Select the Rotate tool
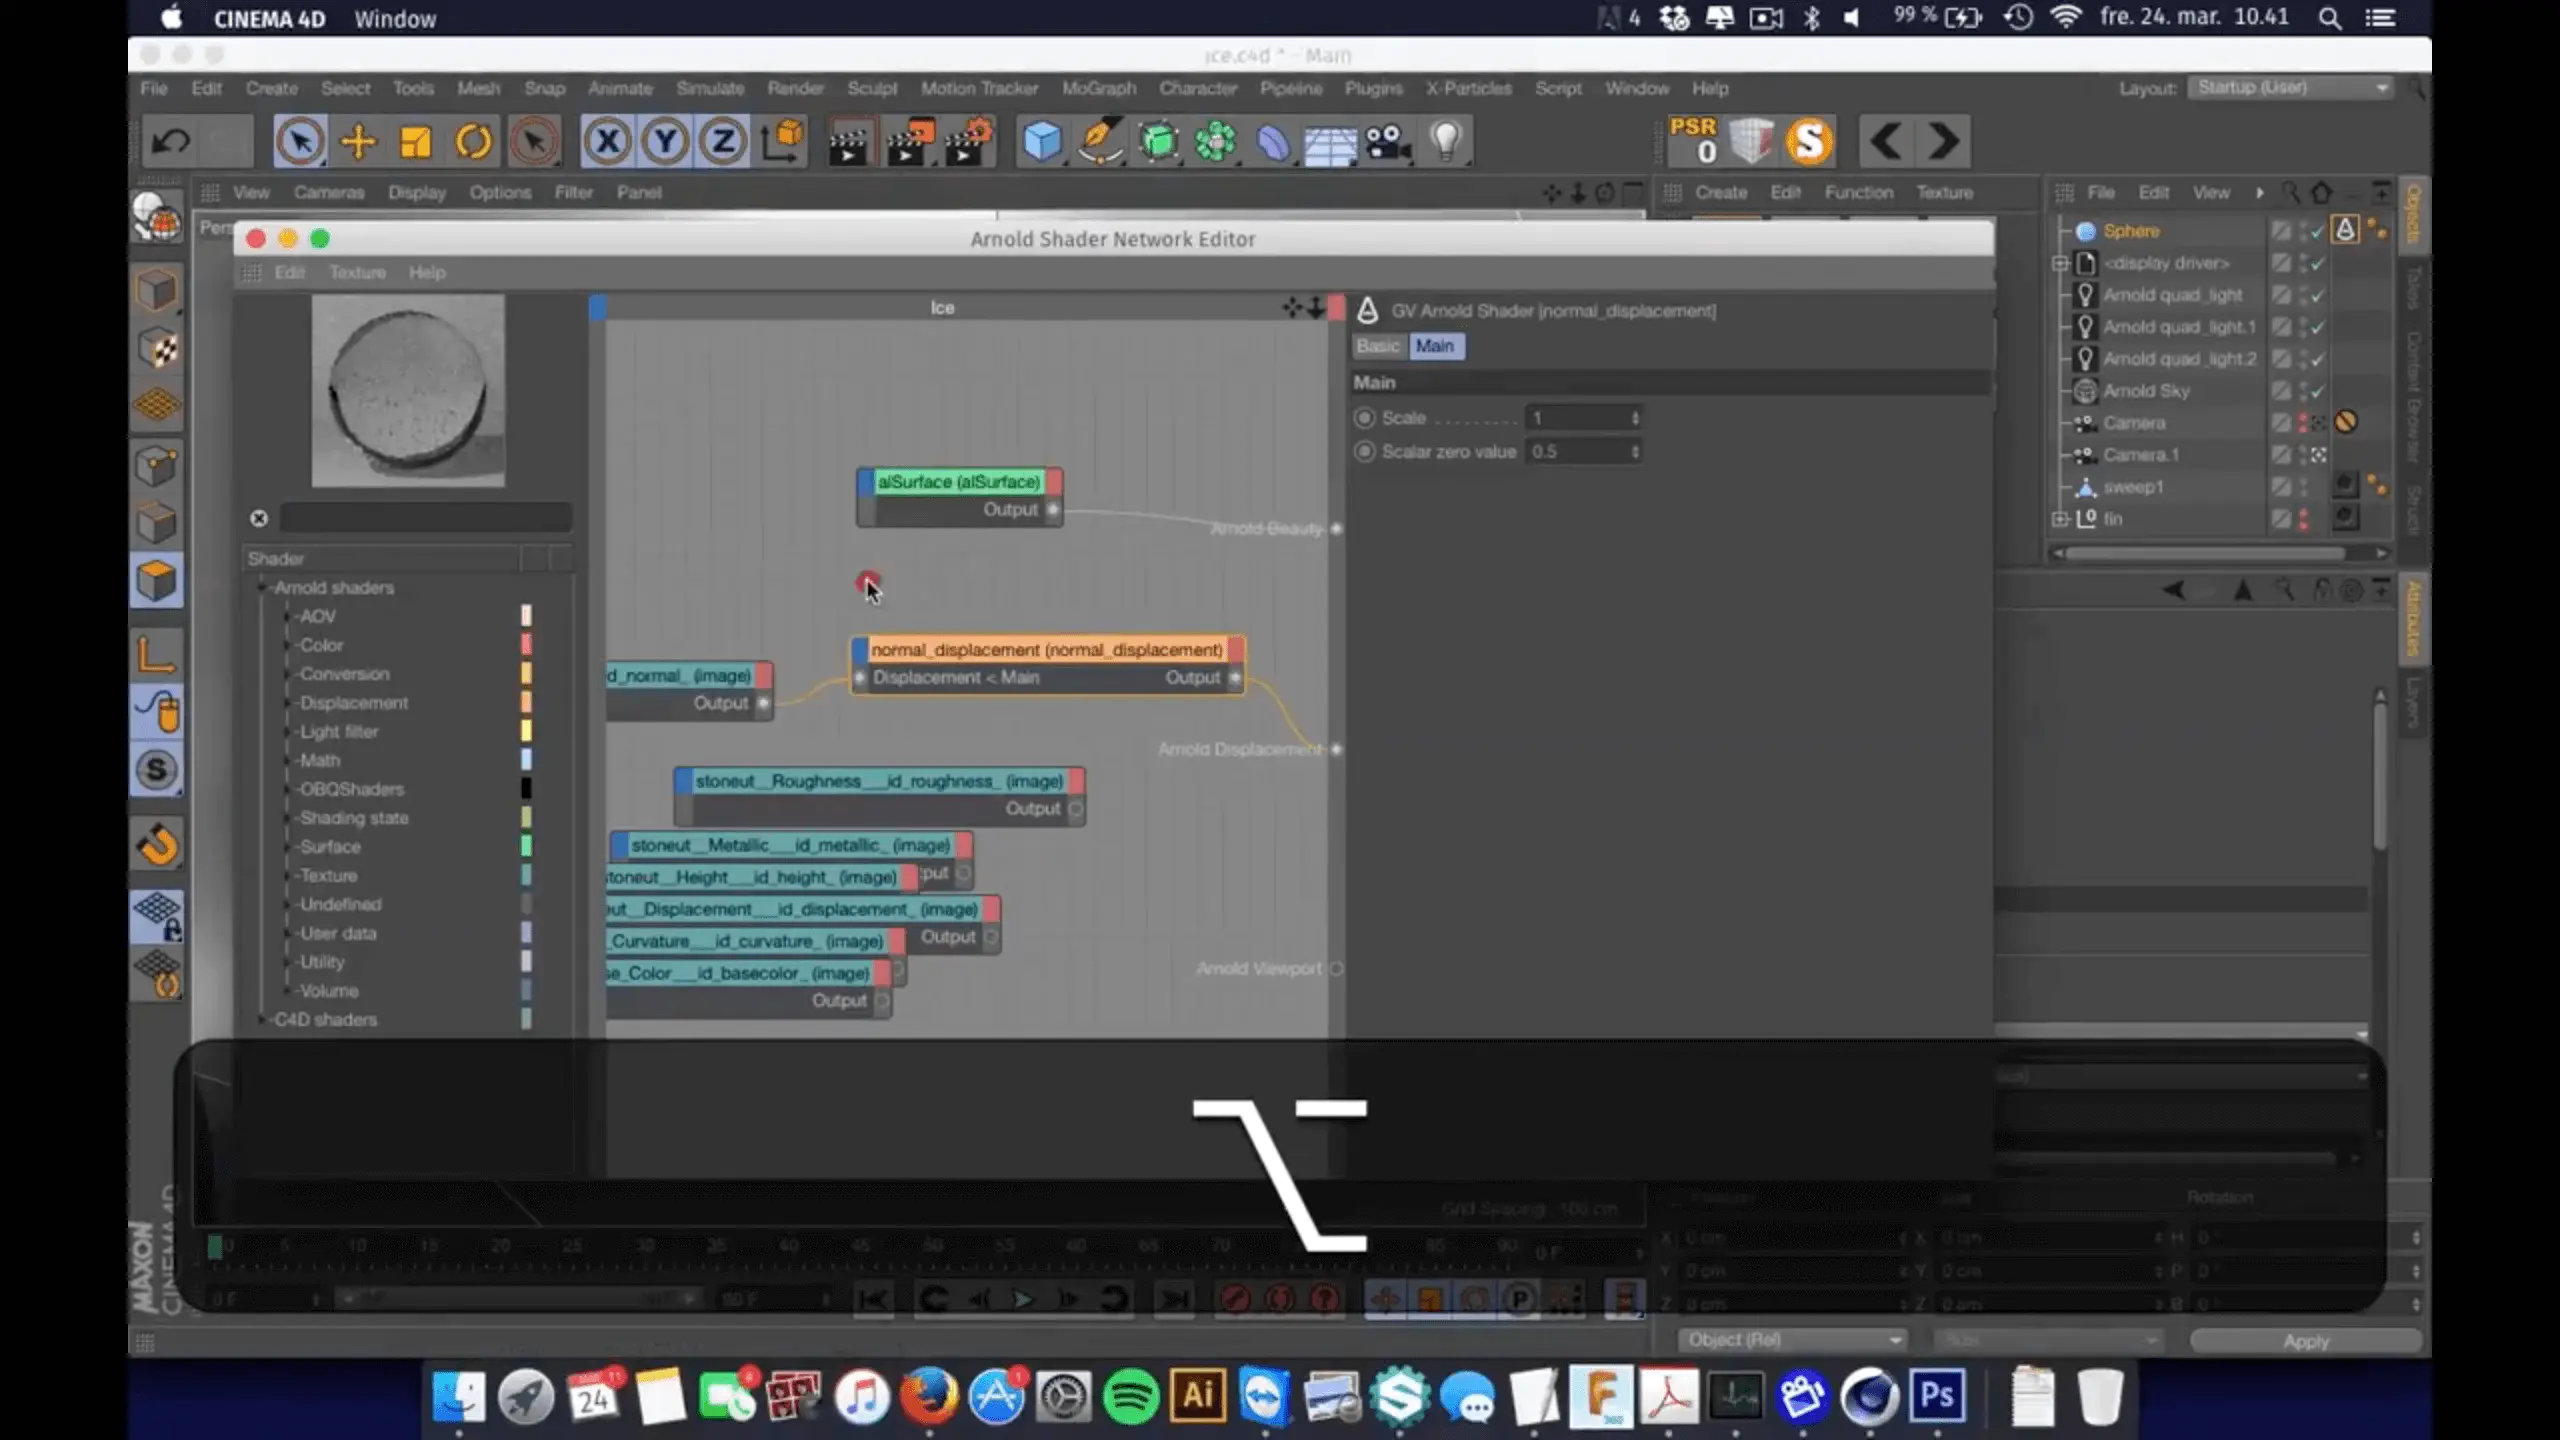The image size is (2560, 1440). click(473, 142)
